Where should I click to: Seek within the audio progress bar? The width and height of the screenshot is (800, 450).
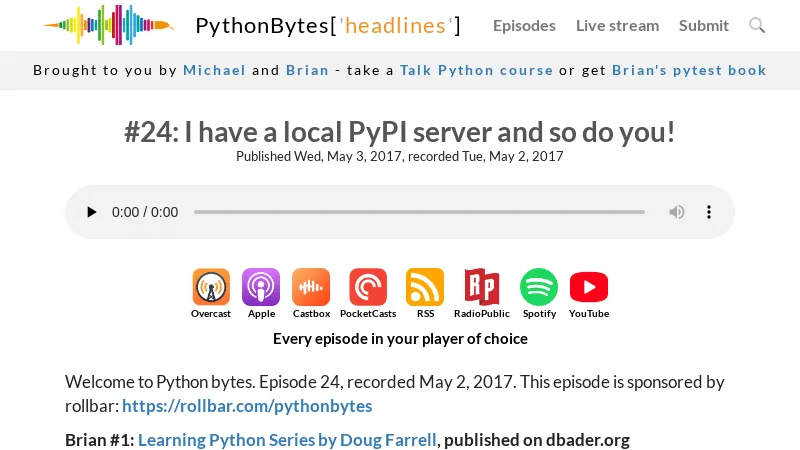[x=419, y=212]
